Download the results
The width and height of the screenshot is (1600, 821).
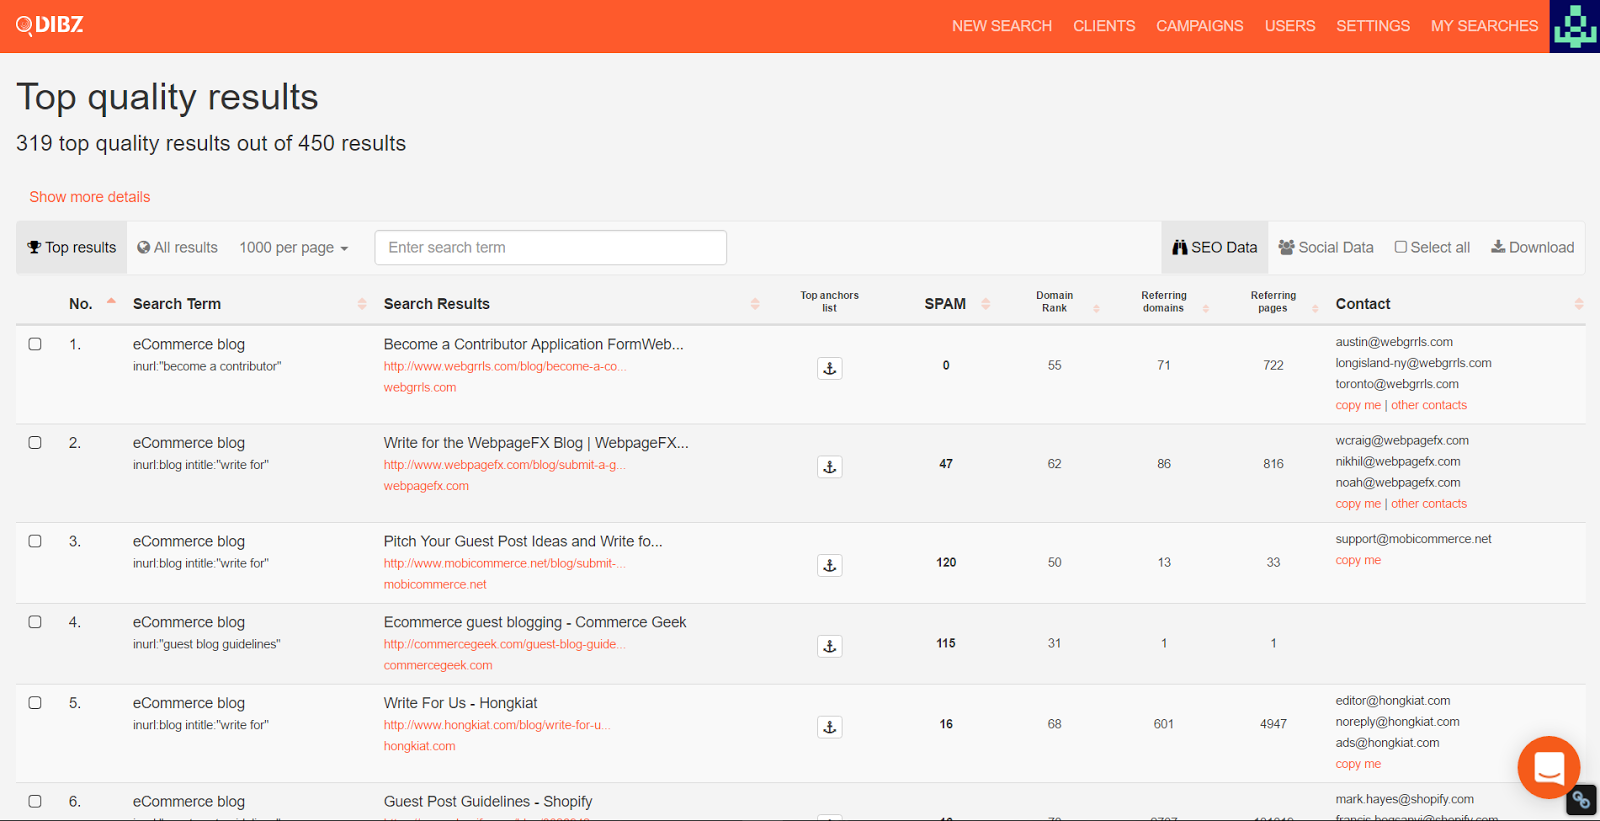1532,247
